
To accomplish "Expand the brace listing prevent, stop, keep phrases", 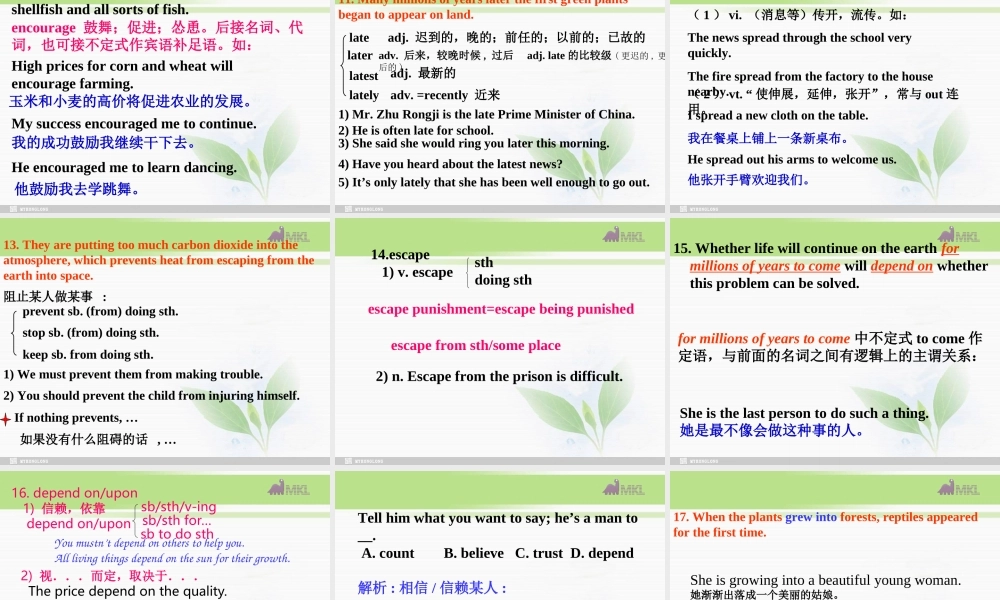I will (12, 332).
